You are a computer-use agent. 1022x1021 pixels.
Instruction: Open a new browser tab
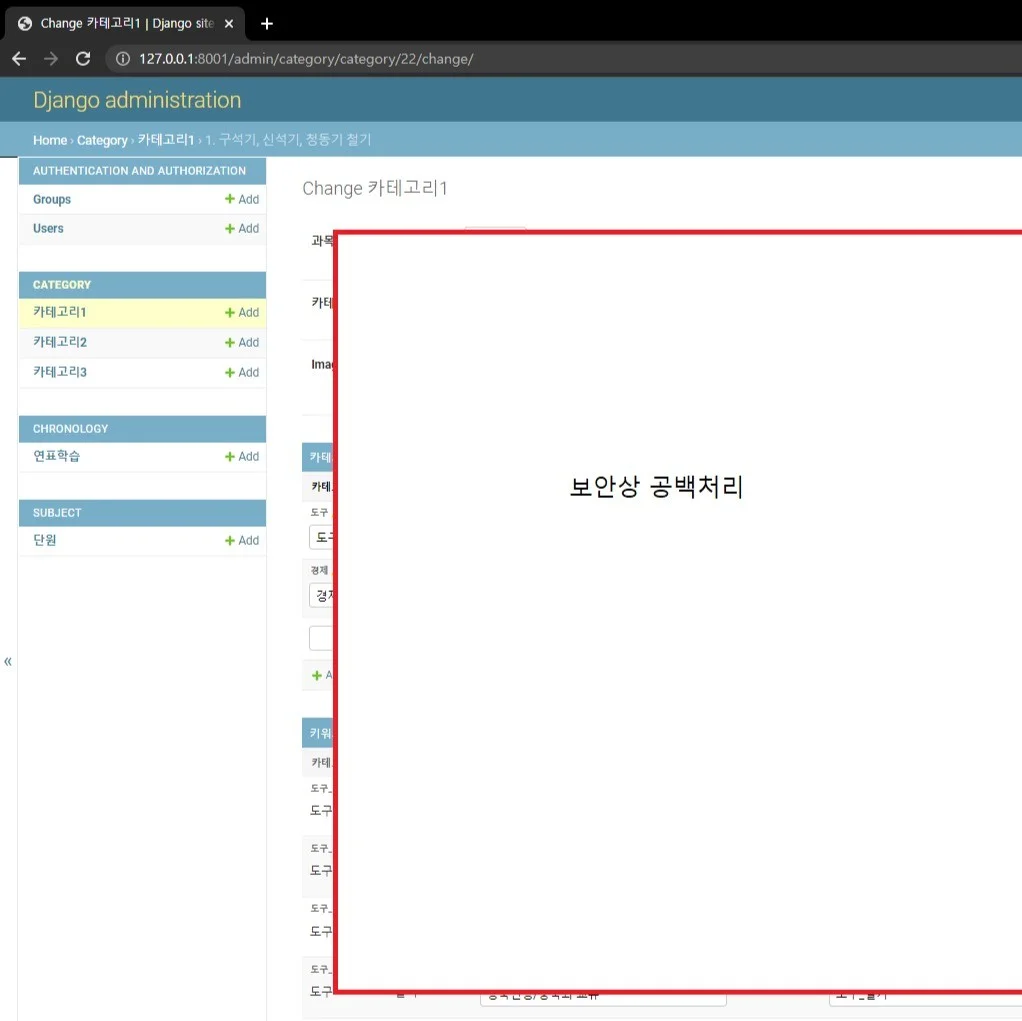click(267, 24)
